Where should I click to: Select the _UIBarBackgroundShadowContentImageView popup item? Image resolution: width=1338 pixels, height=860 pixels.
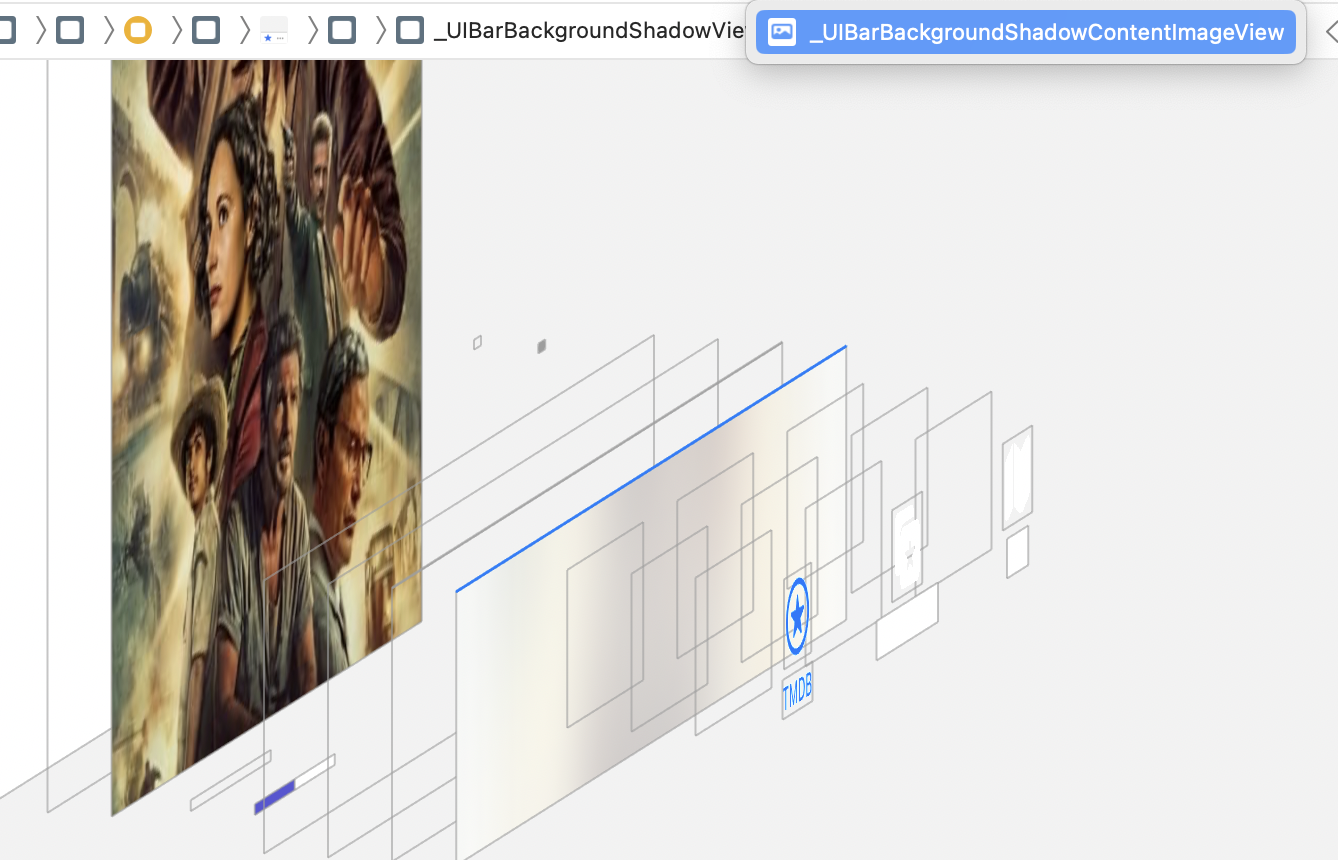(1025, 32)
